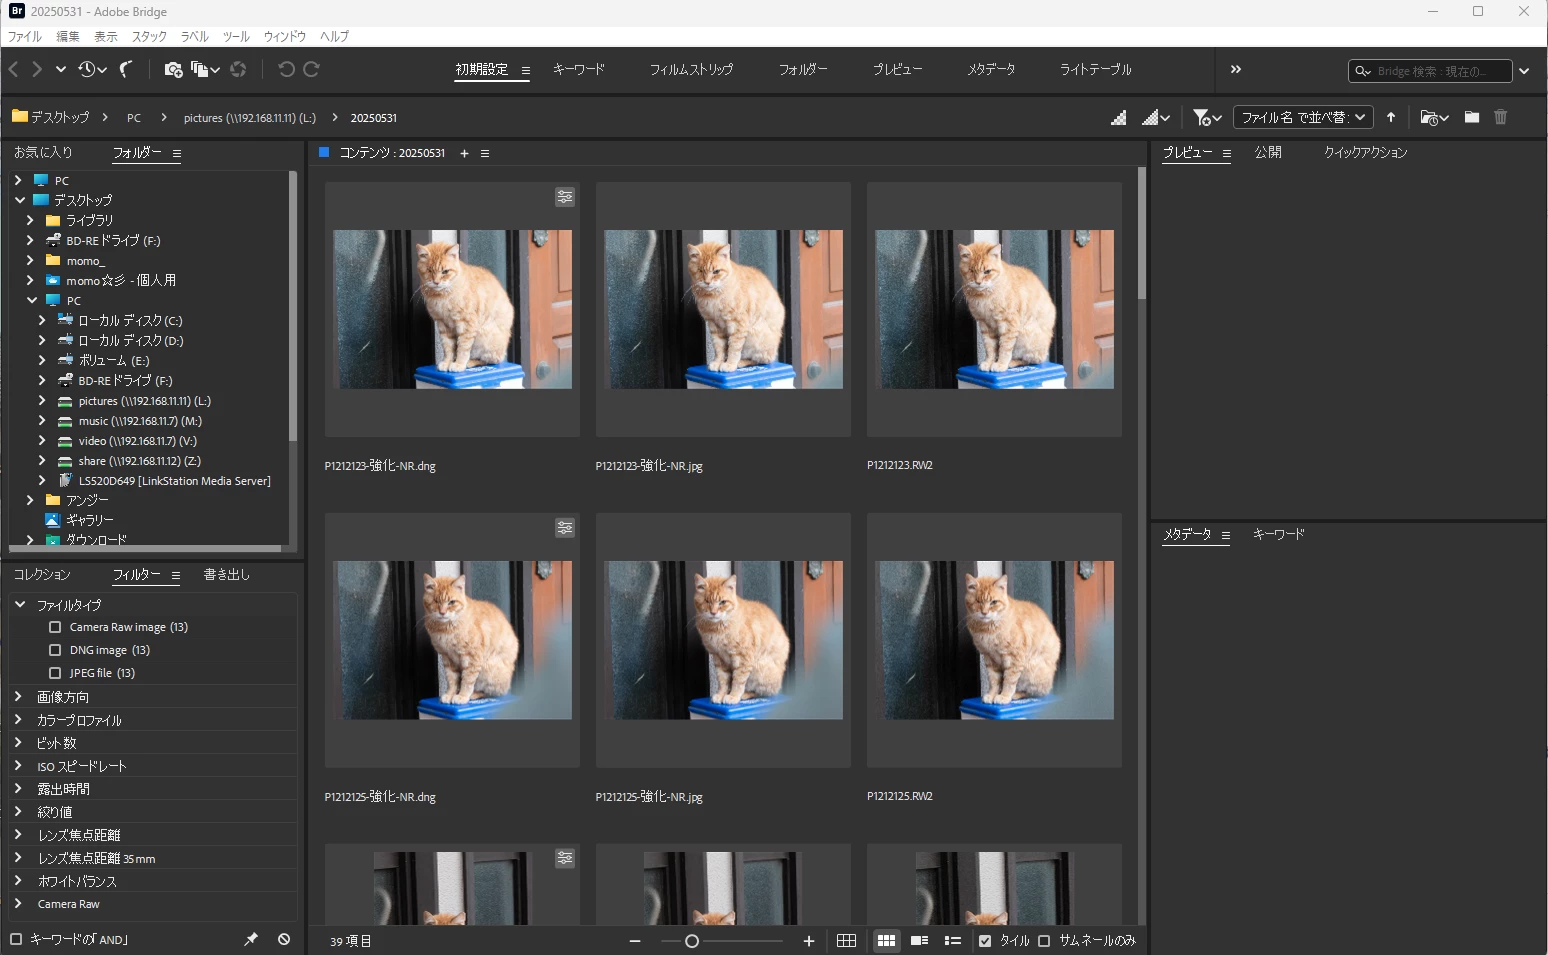This screenshot has height=955, width=1548.
Task: Click the boomerang return-to-app icon
Action: pos(127,69)
